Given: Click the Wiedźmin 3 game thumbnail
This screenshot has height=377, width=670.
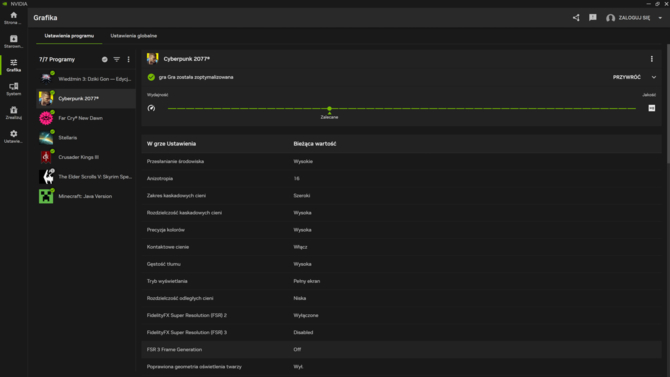Looking at the screenshot, I should pos(46,79).
